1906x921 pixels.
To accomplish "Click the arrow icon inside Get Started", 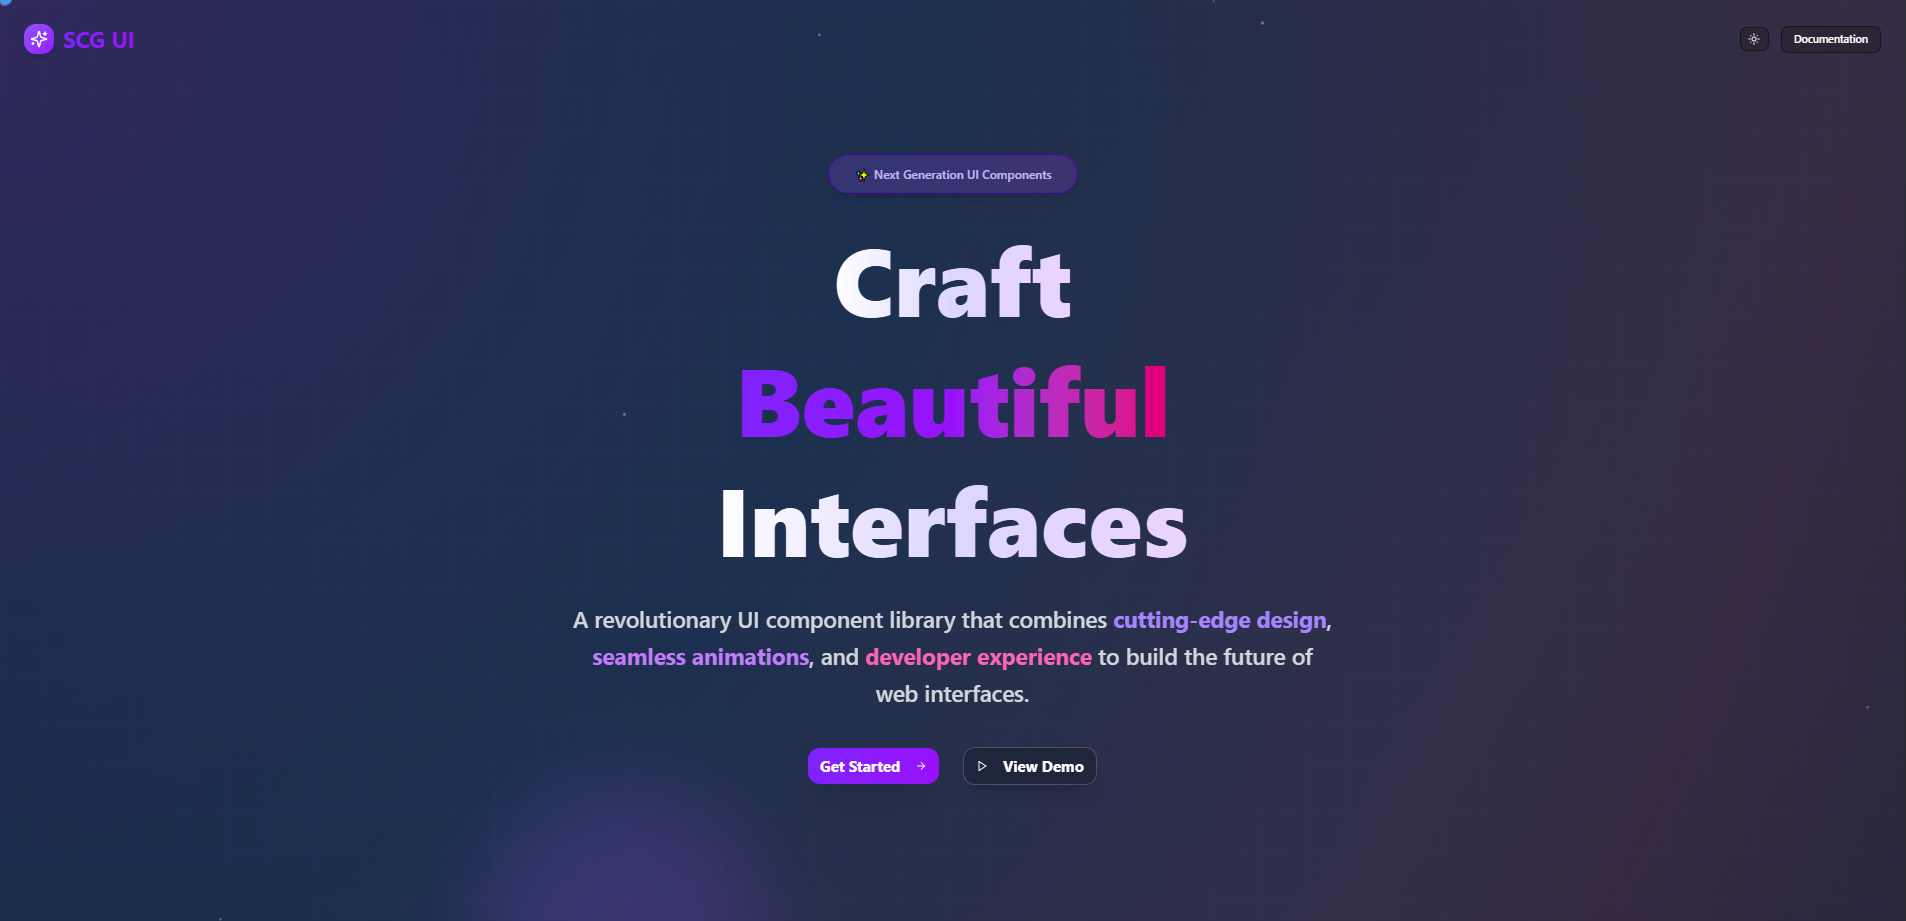I will tap(919, 766).
